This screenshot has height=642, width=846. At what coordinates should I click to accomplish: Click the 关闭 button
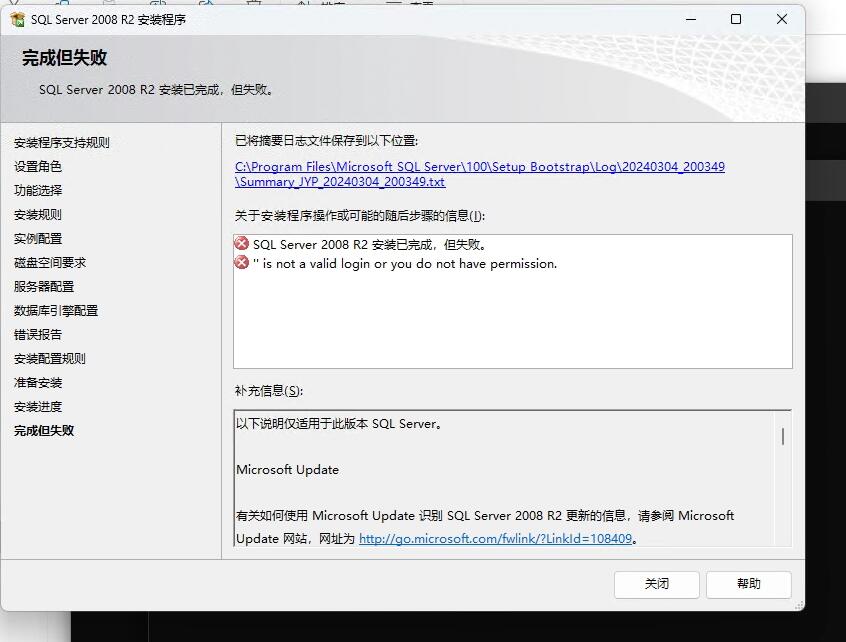656,584
